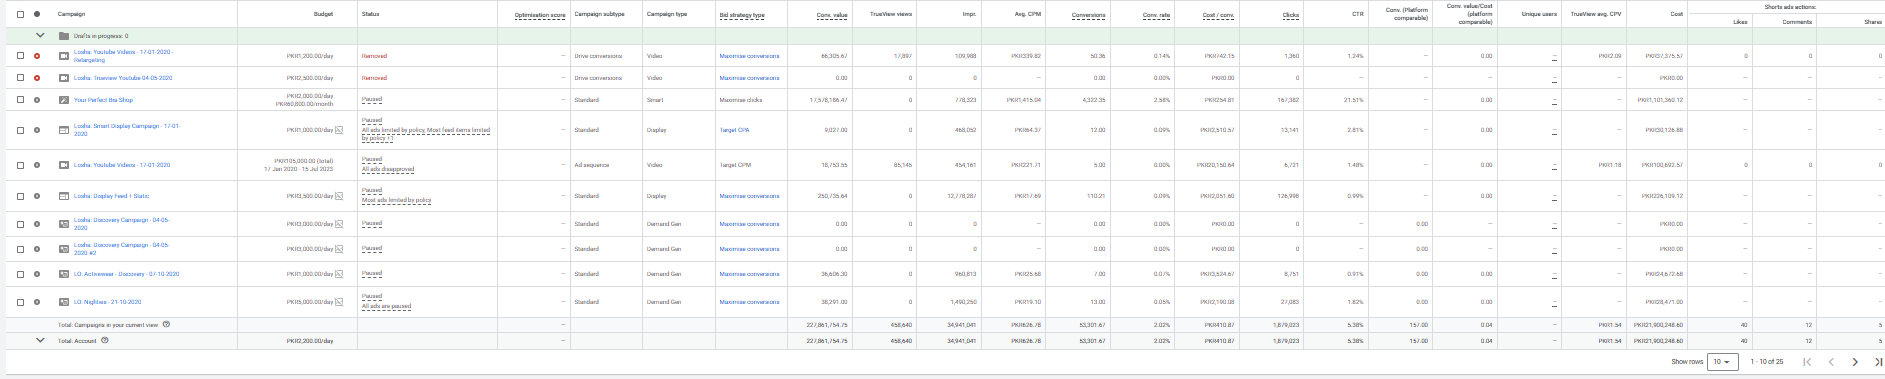Open budget report icon for LO: Activewear row
Screen dimensions: 1885x379
pyautogui.click(x=338, y=274)
